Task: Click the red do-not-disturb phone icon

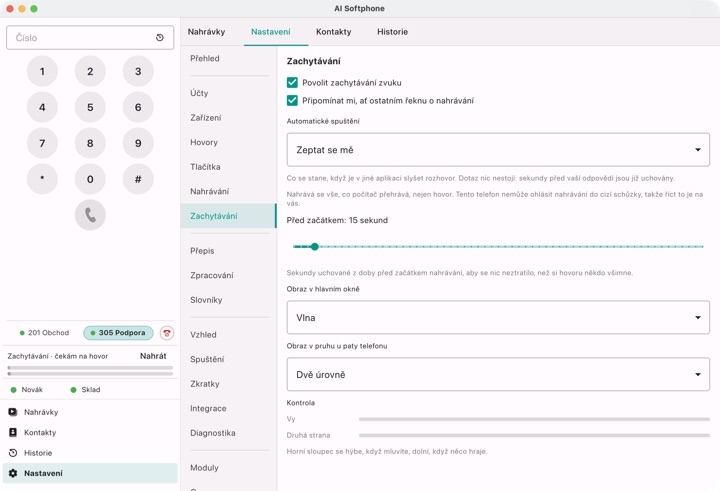Action: (167, 333)
